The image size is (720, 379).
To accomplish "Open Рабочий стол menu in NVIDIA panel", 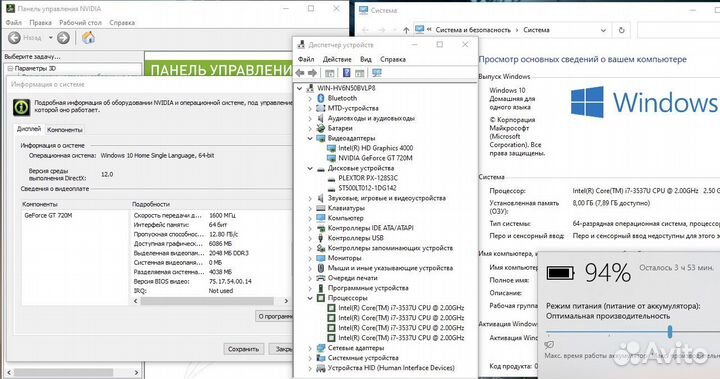I will click(x=80, y=23).
